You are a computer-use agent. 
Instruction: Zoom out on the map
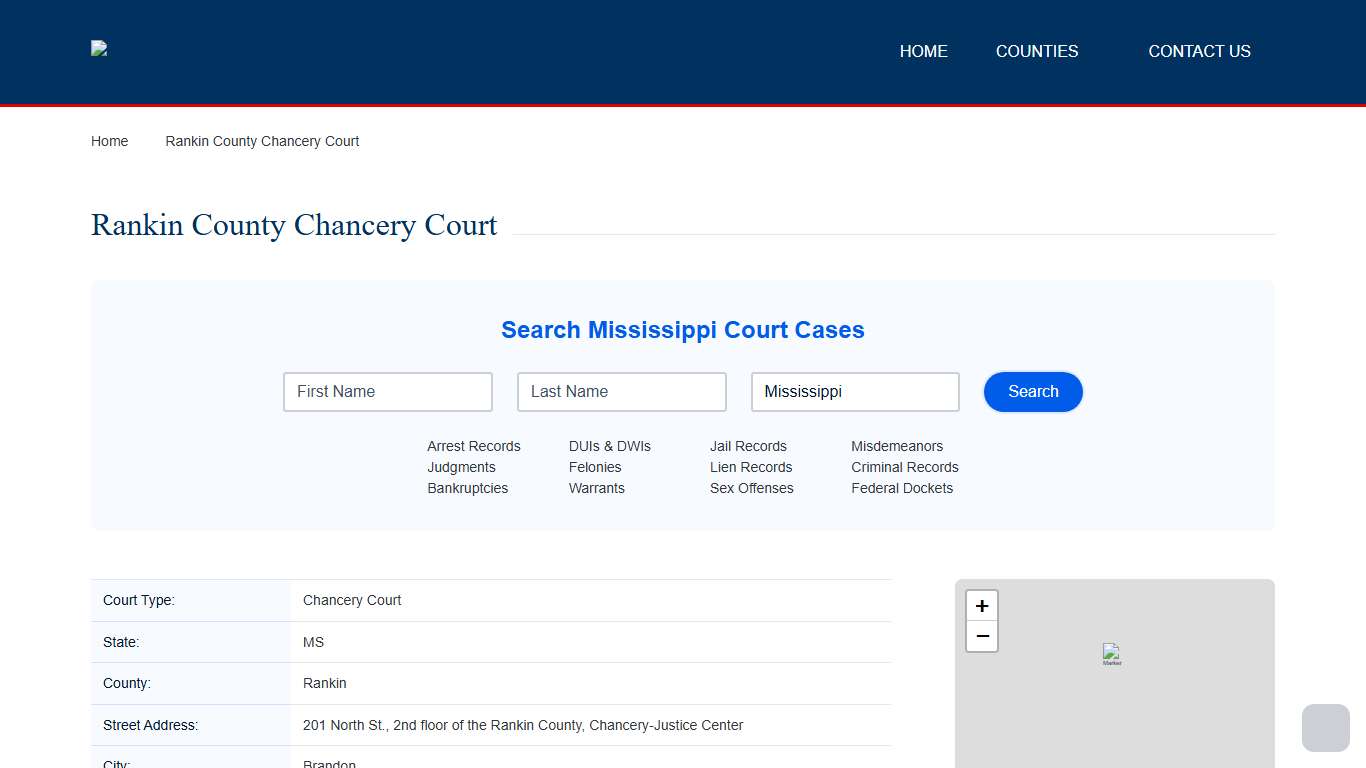pyautogui.click(x=981, y=636)
